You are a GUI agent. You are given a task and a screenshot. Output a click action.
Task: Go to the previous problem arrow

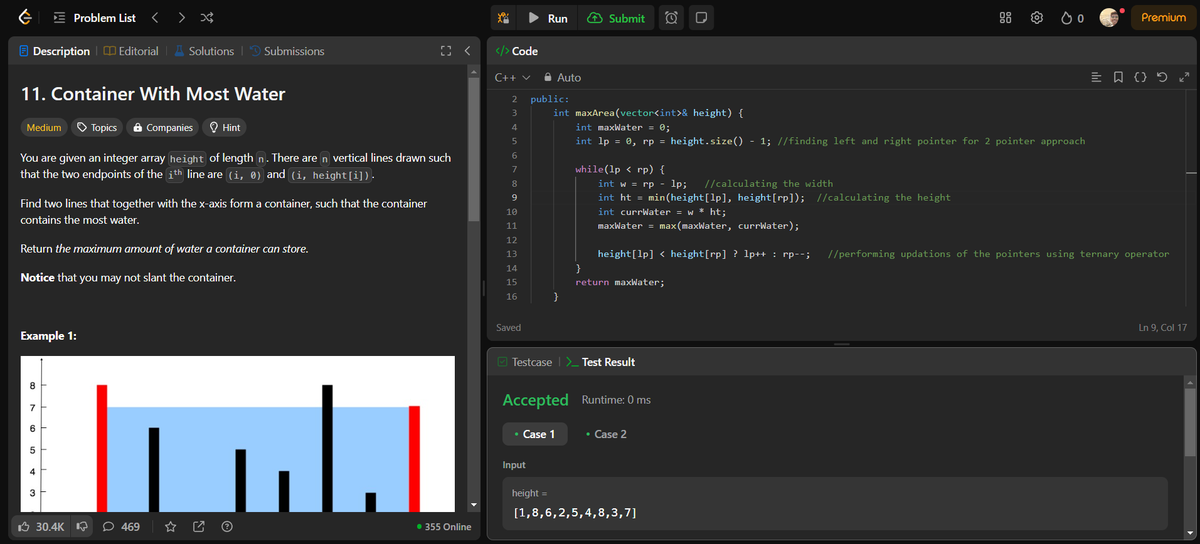[x=155, y=18]
